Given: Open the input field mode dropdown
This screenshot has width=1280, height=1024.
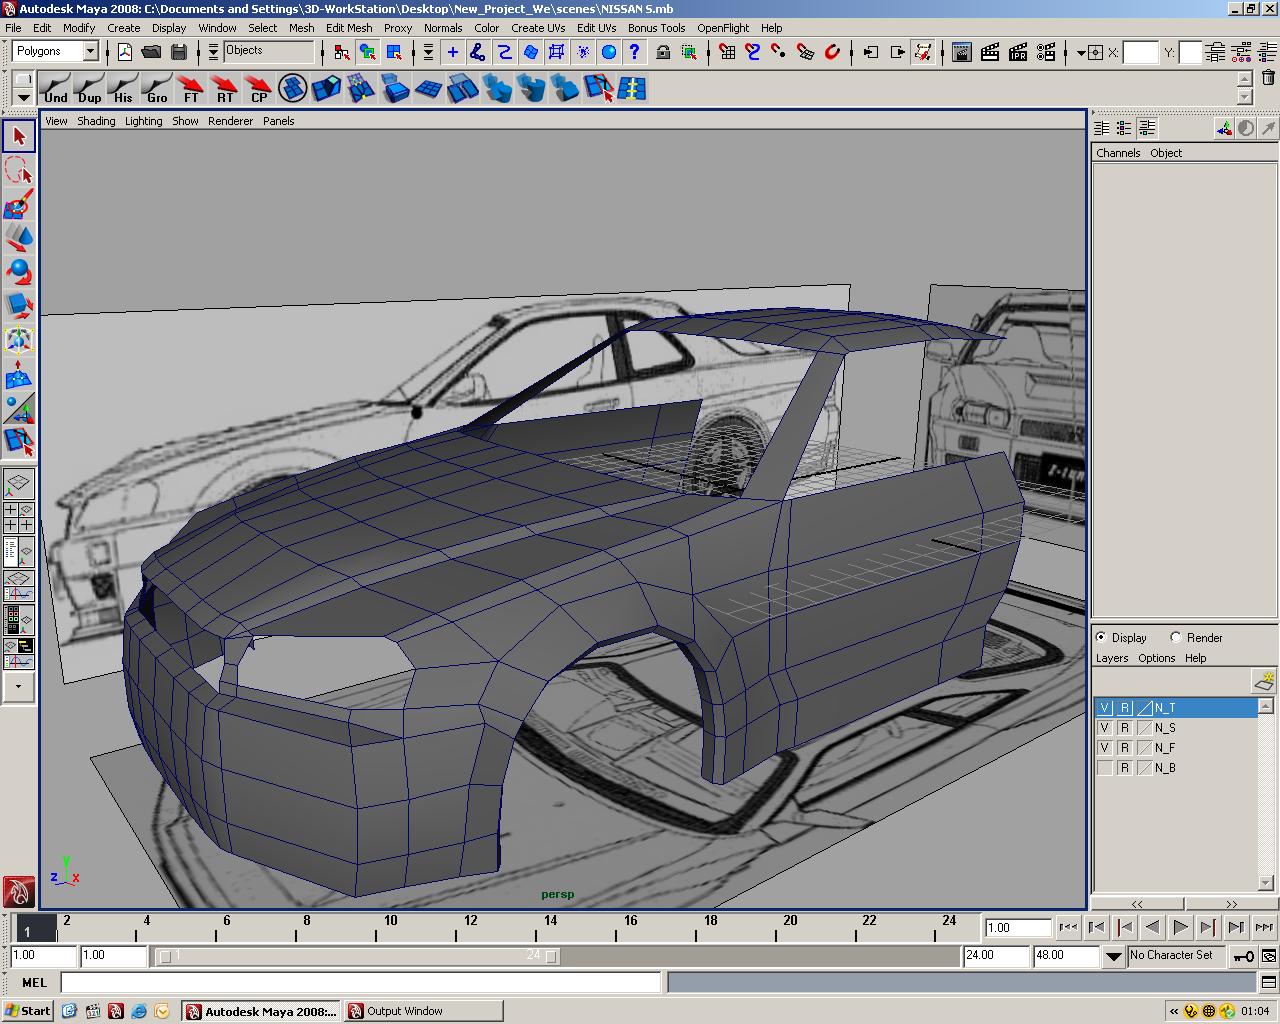Looking at the screenshot, I should point(1081,52).
